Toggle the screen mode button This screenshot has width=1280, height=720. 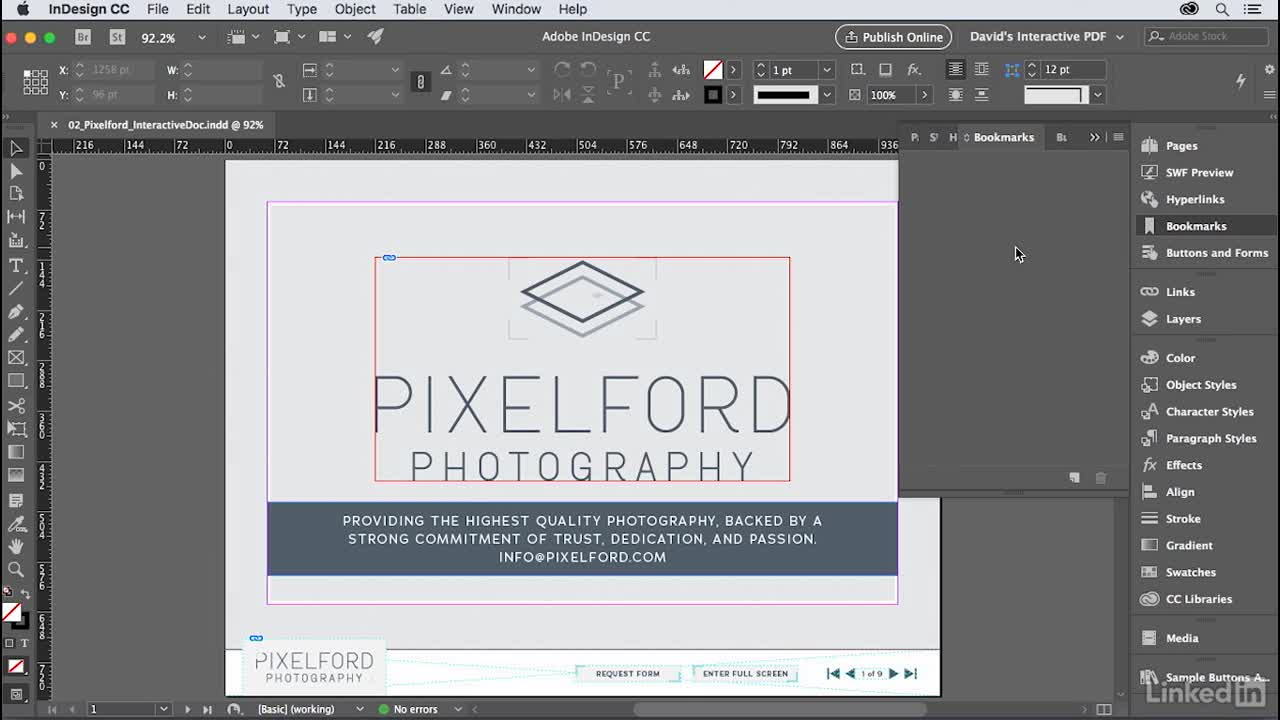16,694
